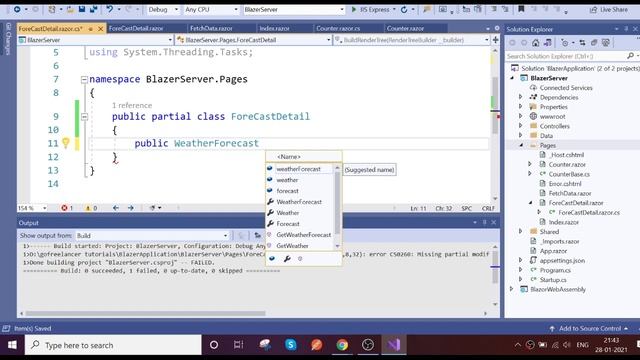The image size is (640, 360).
Task: Select WeatherForecast property suggestion
Action: tap(299, 202)
